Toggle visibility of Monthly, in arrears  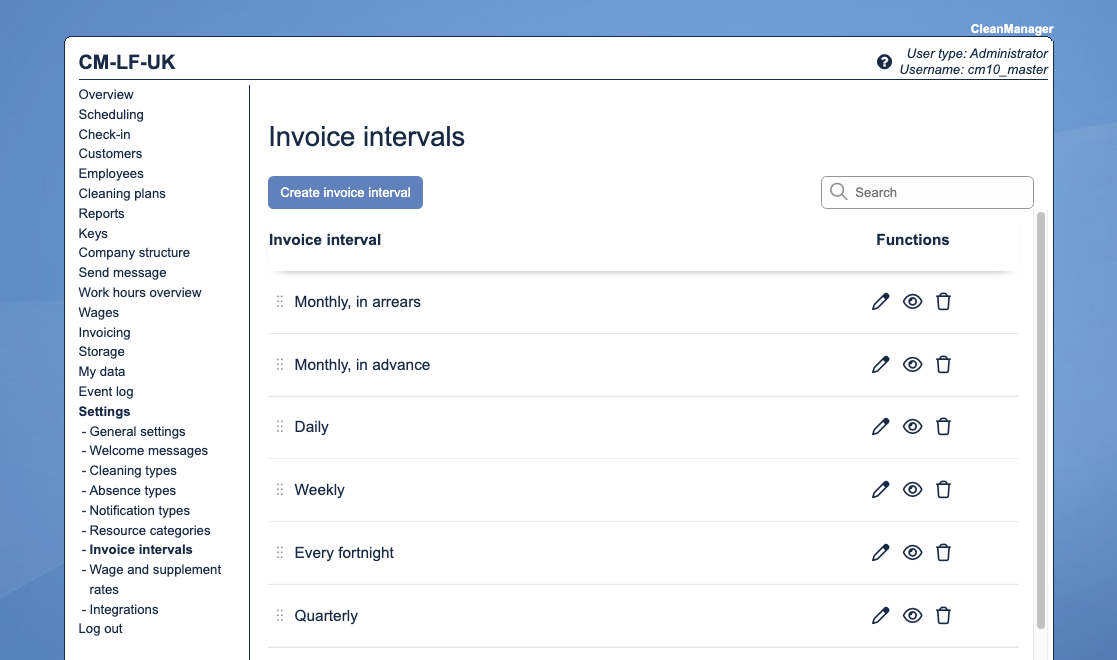pyautogui.click(x=912, y=302)
